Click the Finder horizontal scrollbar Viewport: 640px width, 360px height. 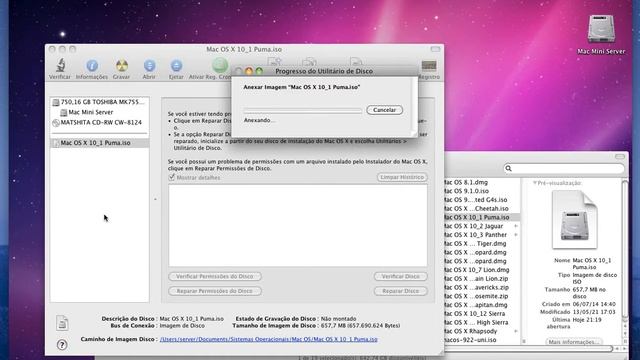(x=529, y=349)
